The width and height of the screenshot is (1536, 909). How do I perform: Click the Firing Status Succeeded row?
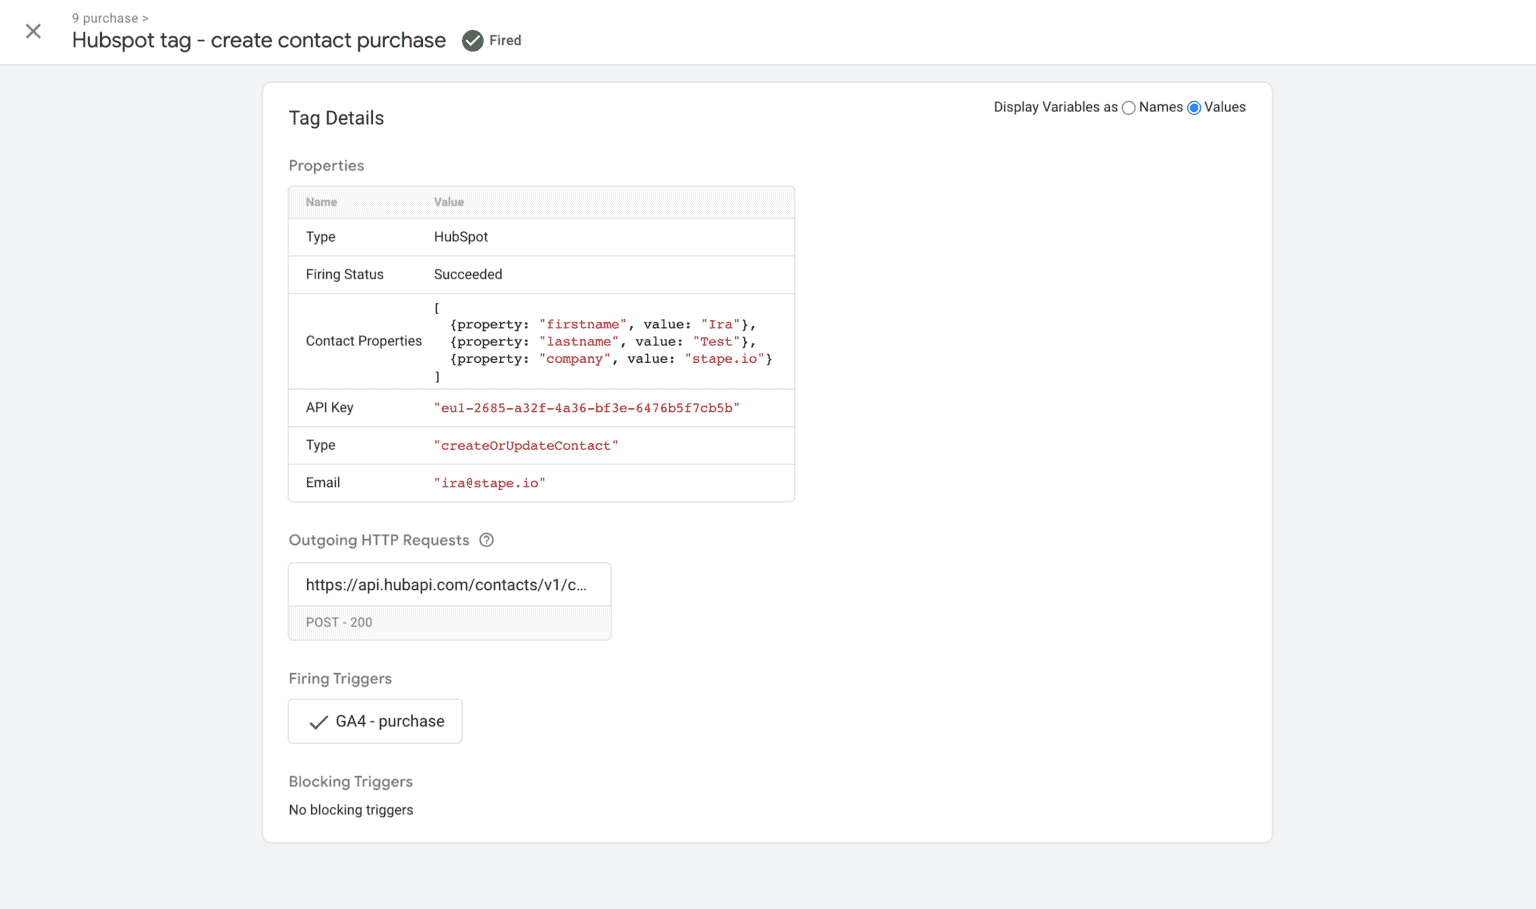point(468,274)
